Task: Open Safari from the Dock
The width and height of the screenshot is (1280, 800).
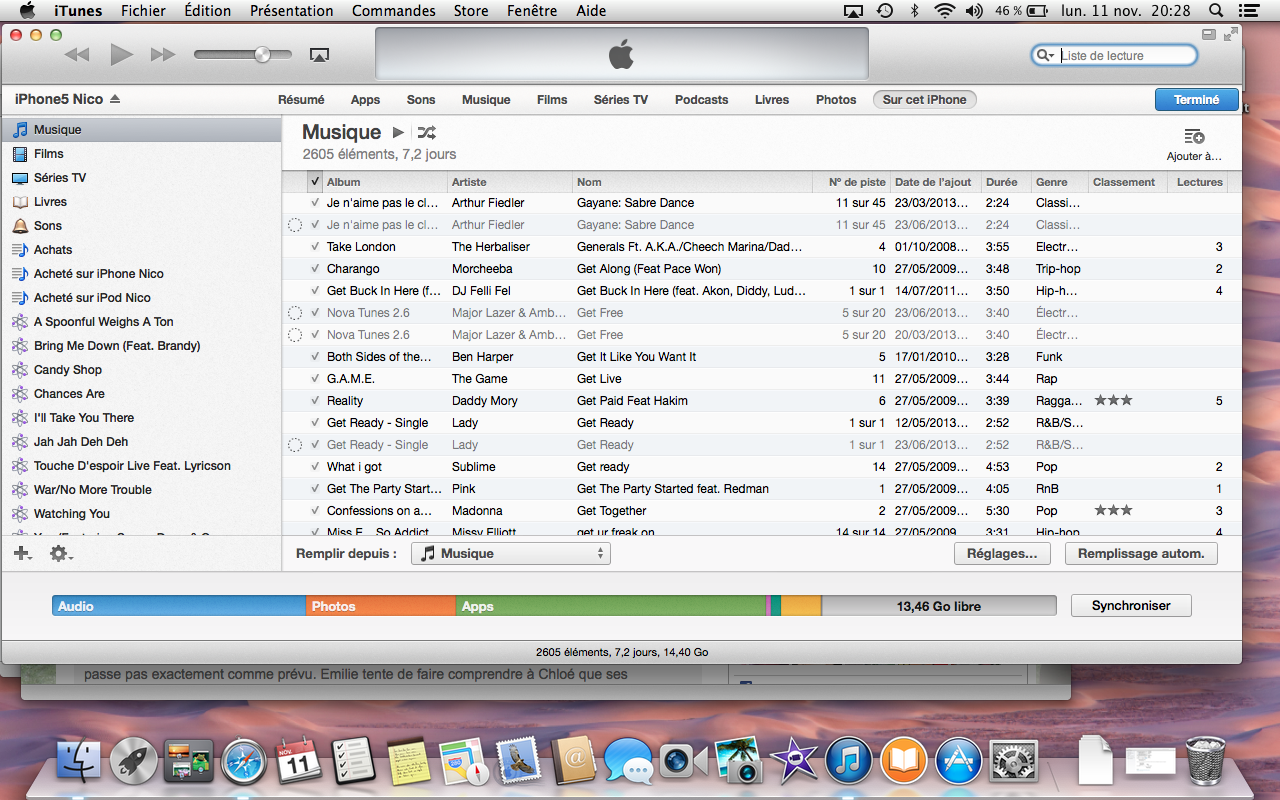Action: [244, 762]
